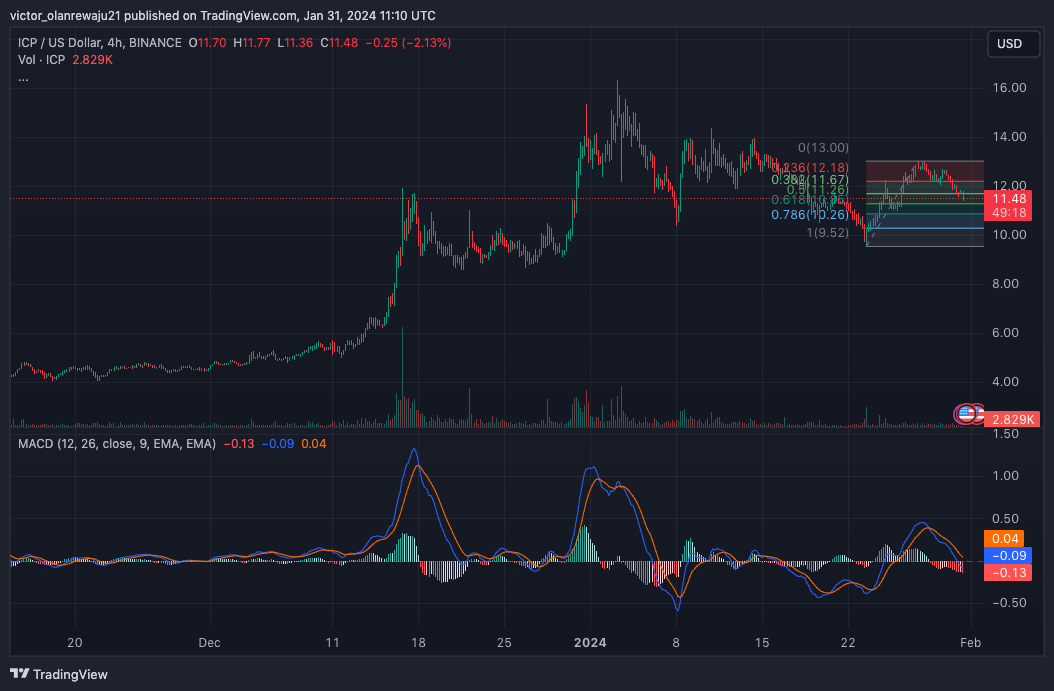
Task: Click the 1.00 MACD axis label
Action: click(1006, 476)
